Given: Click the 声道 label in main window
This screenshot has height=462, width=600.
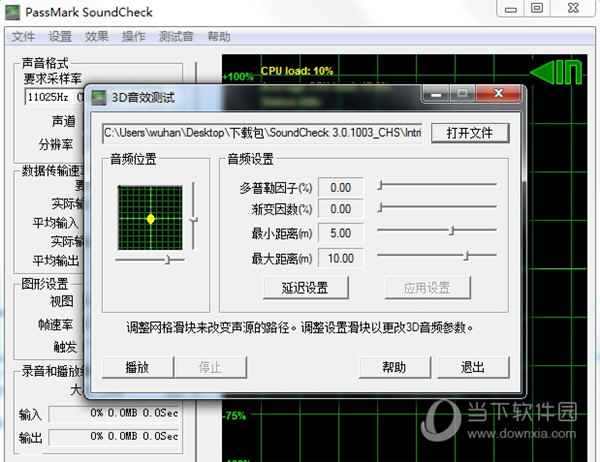Looking at the screenshot, I should pyautogui.click(x=64, y=121).
